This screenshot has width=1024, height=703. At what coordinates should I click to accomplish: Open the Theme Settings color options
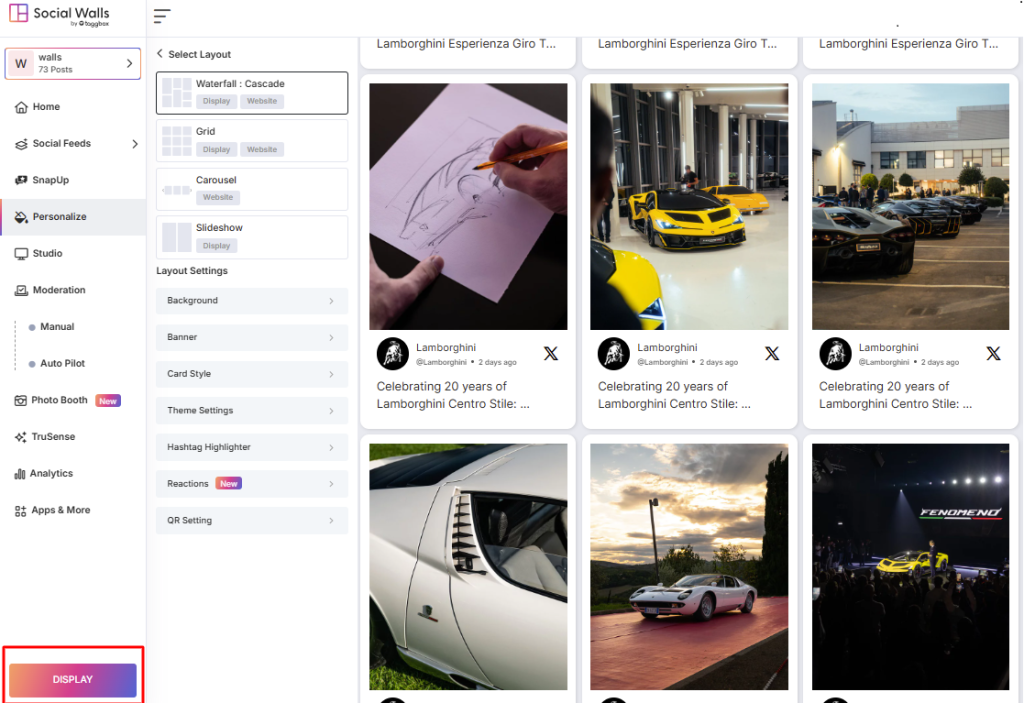[252, 411]
